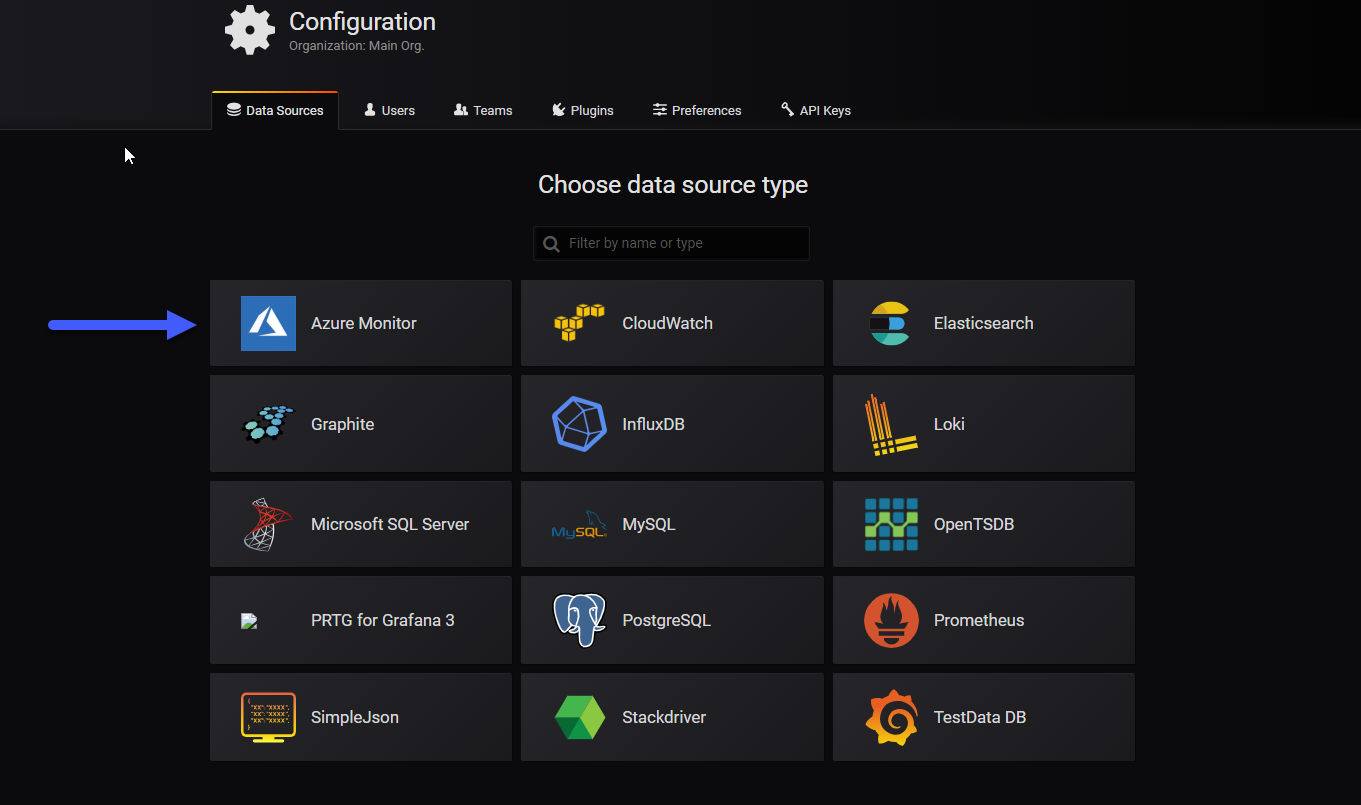Click the InfluxDB polyhedron icon

(580, 424)
